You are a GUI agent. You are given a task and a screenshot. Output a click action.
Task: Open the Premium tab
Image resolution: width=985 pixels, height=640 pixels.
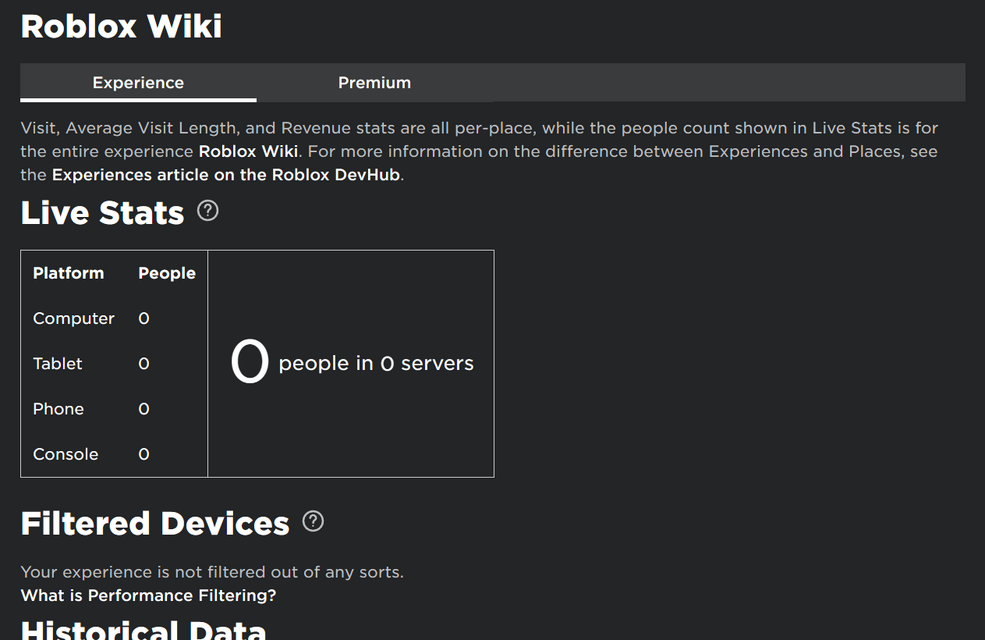click(x=374, y=83)
